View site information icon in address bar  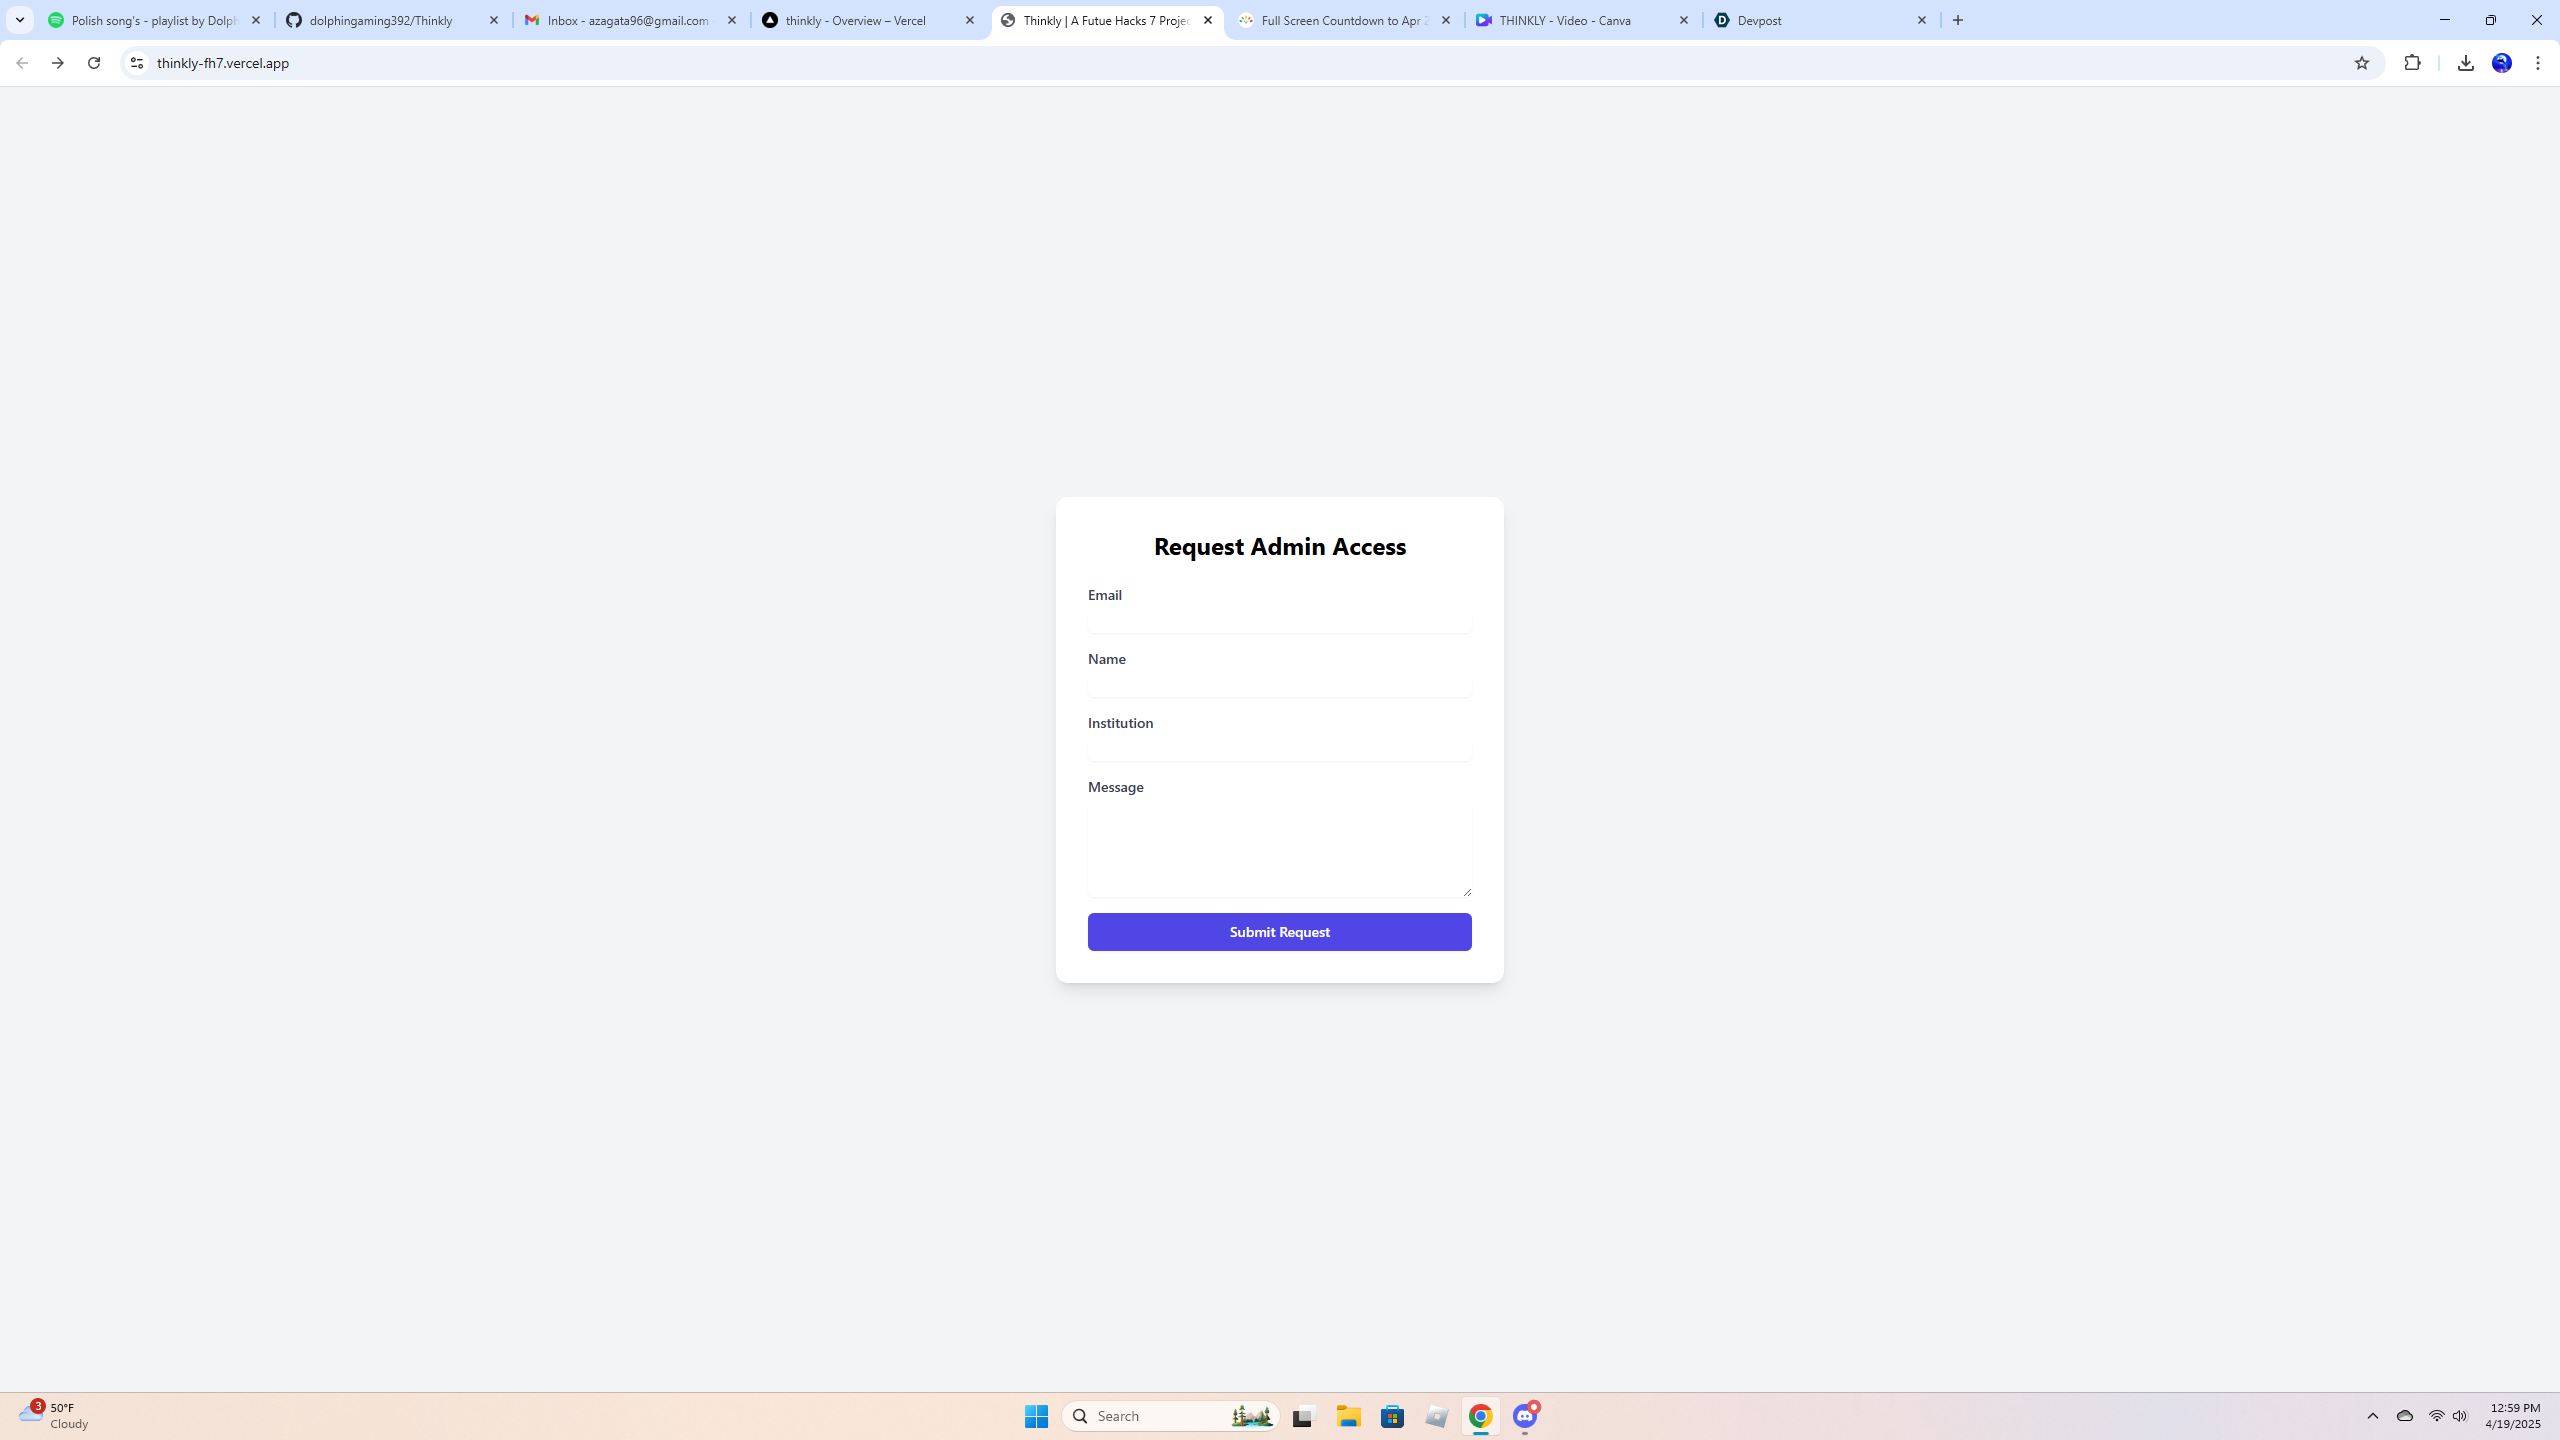[137, 63]
